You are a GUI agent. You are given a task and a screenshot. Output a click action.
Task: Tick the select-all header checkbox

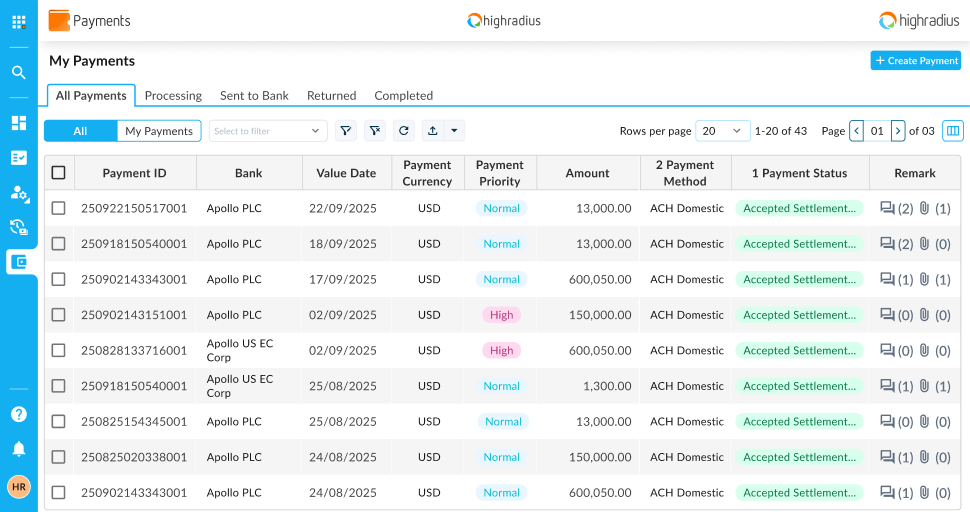click(59, 173)
